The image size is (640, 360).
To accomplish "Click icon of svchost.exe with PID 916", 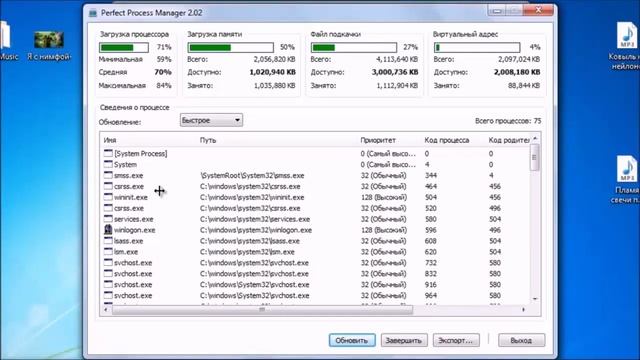I will (x=108, y=284).
